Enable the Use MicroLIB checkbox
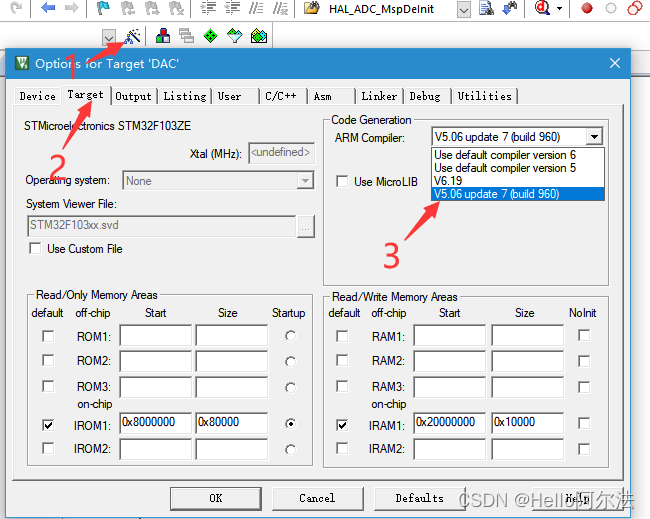The image size is (650, 519). [342, 181]
